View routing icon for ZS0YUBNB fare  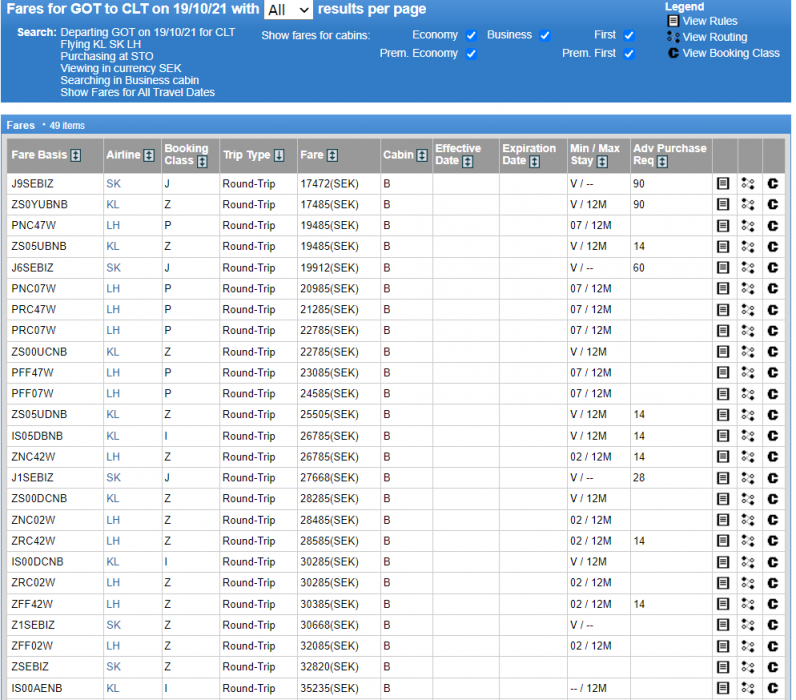748,205
